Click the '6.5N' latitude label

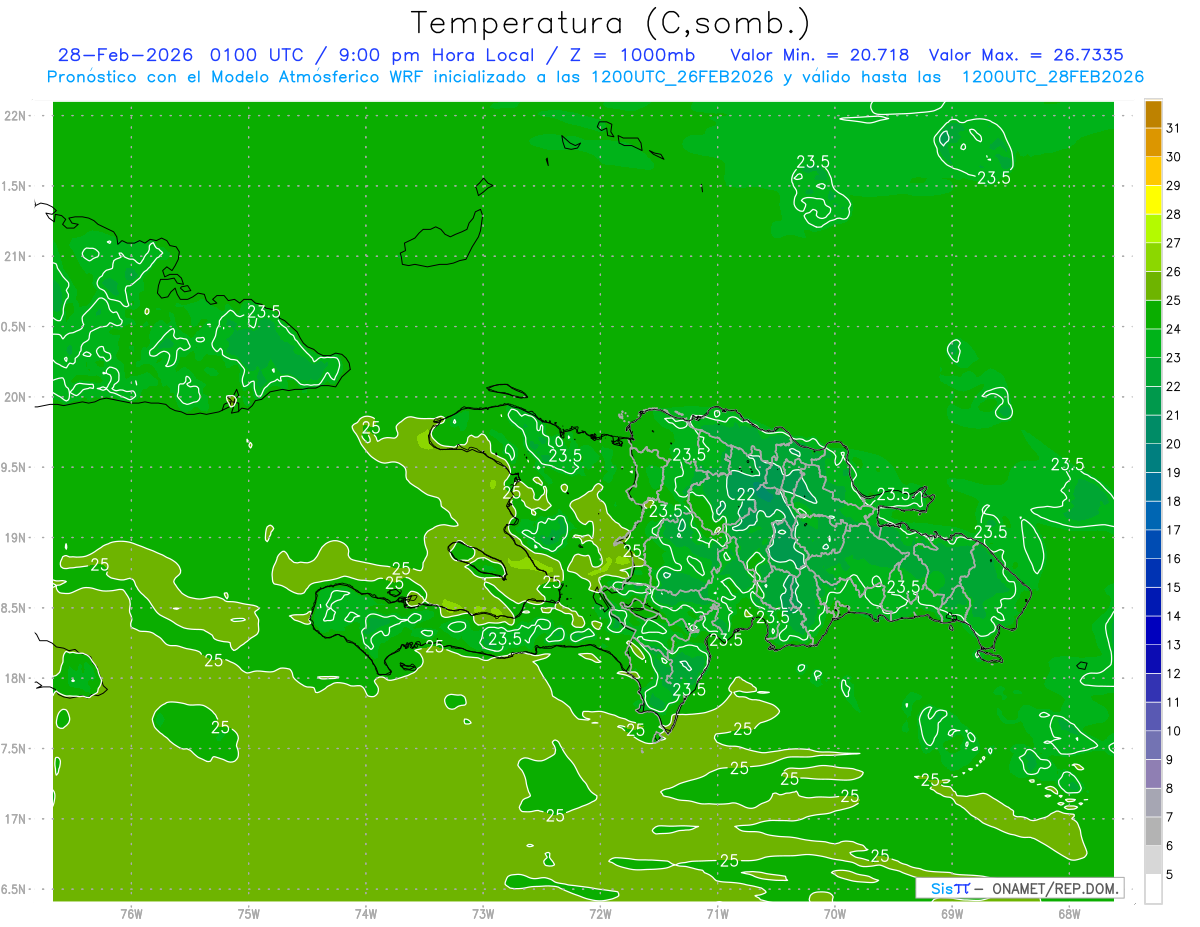(15, 889)
